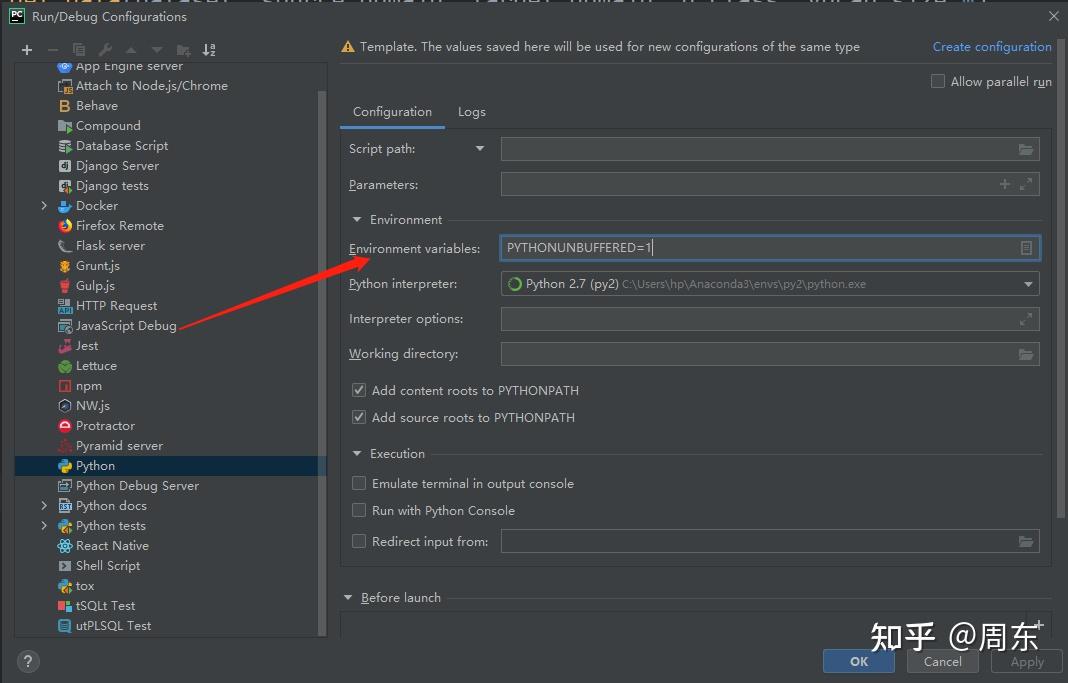Select Firefox Remote configuration template
Image resolution: width=1068 pixels, height=683 pixels.
pyautogui.click(x=119, y=226)
